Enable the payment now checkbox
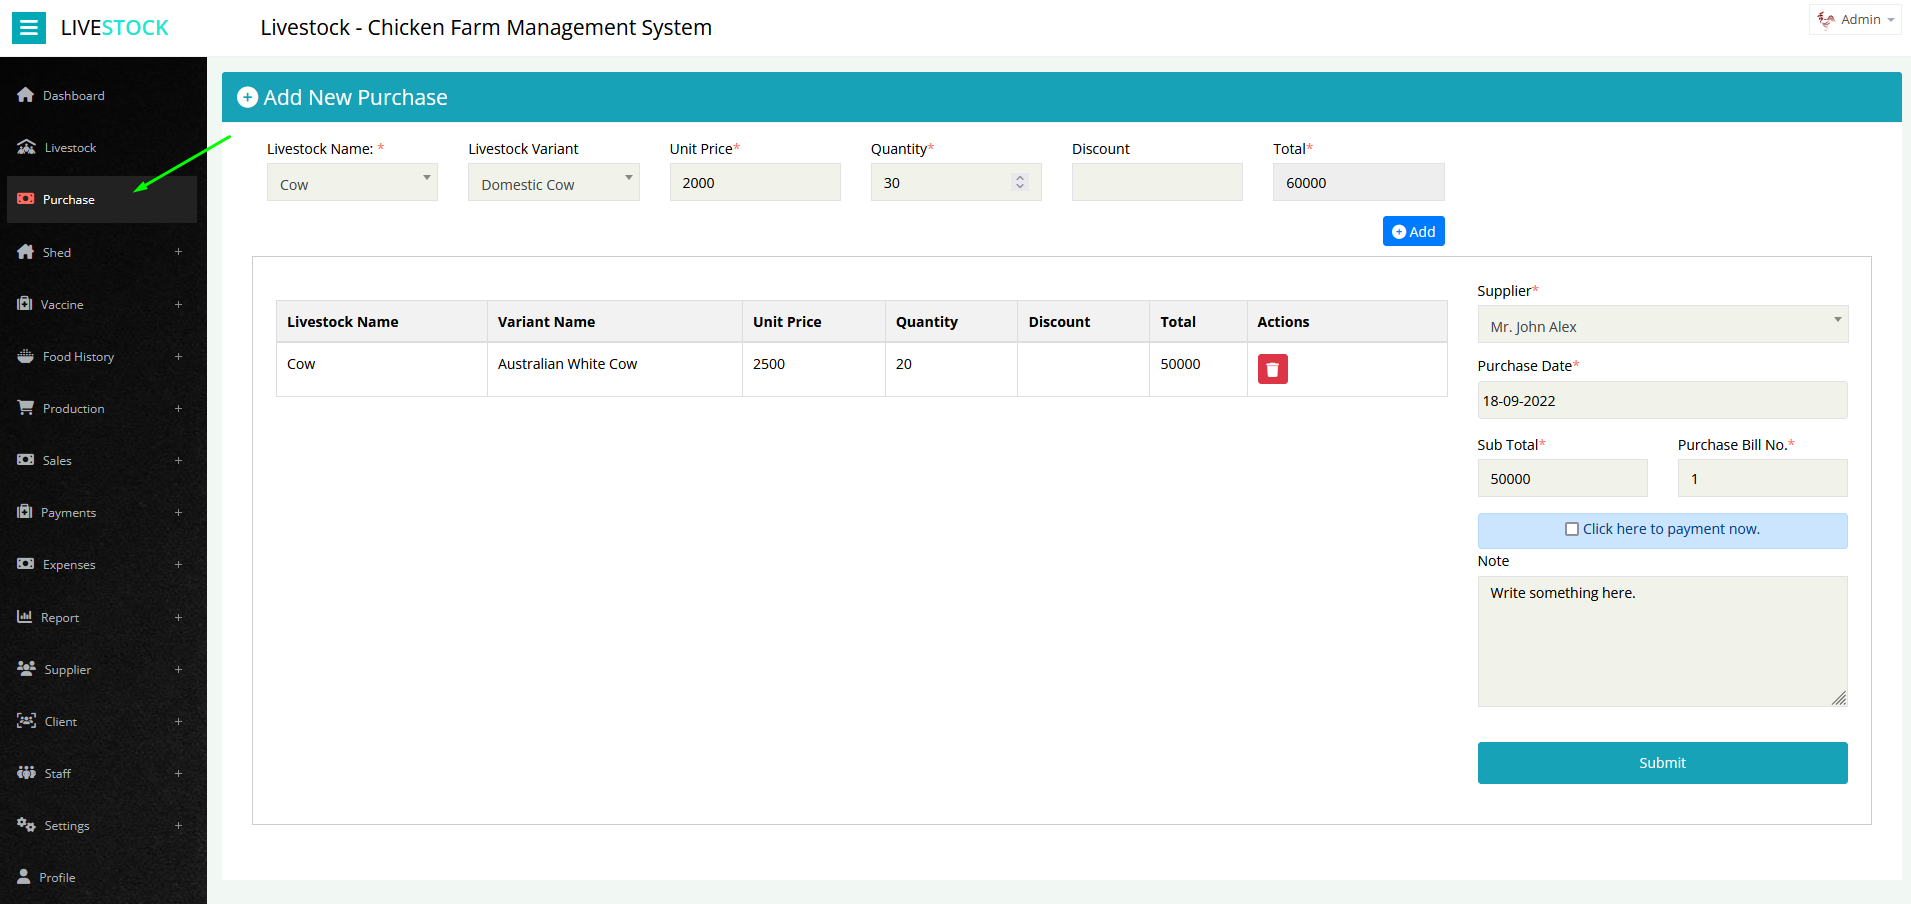This screenshot has height=904, width=1911. [x=1571, y=529]
